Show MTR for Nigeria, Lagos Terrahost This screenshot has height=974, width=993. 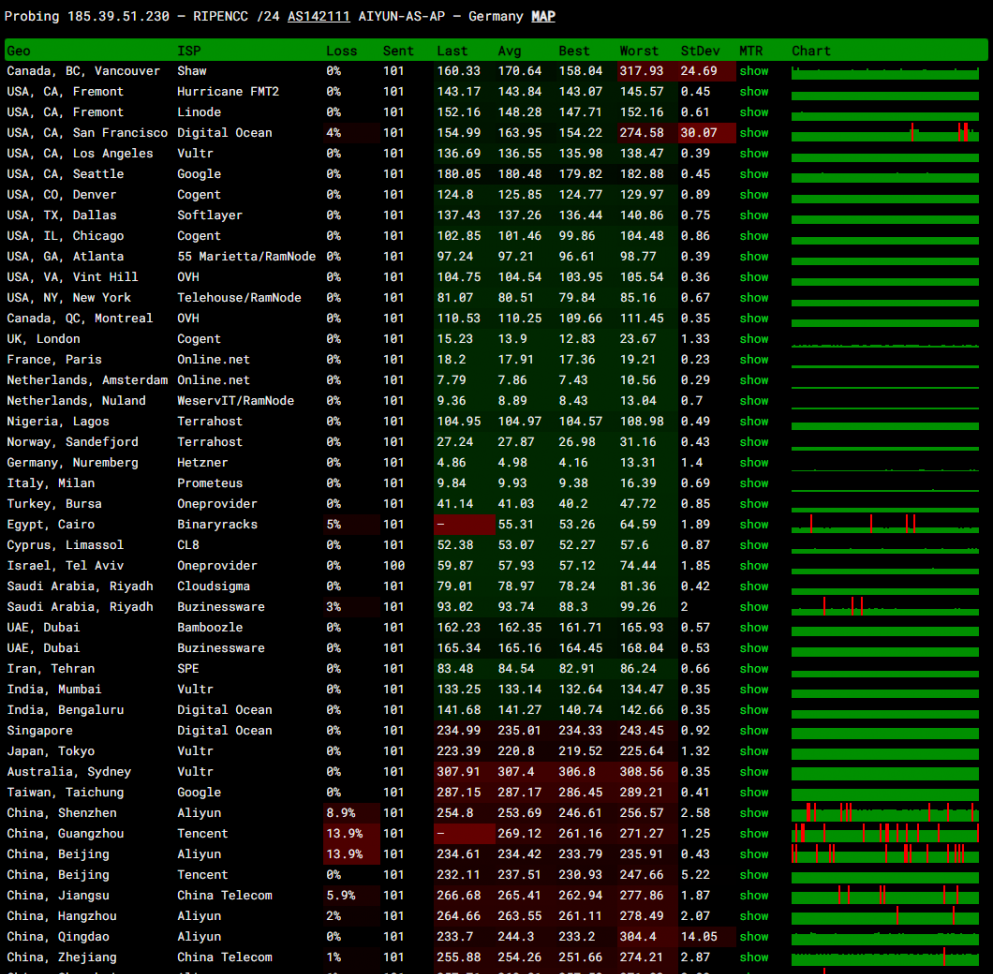[x=754, y=421]
